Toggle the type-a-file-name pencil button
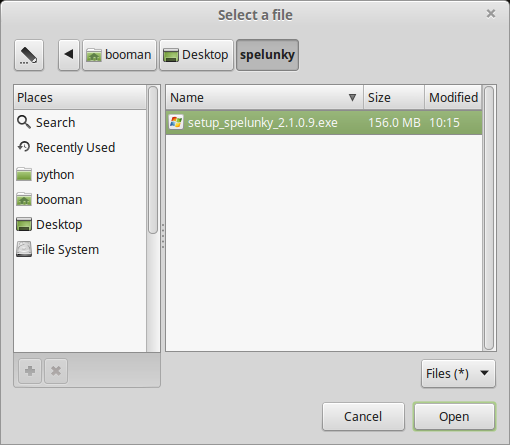The height and width of the screenshot is (445, 510). [29, 55]
